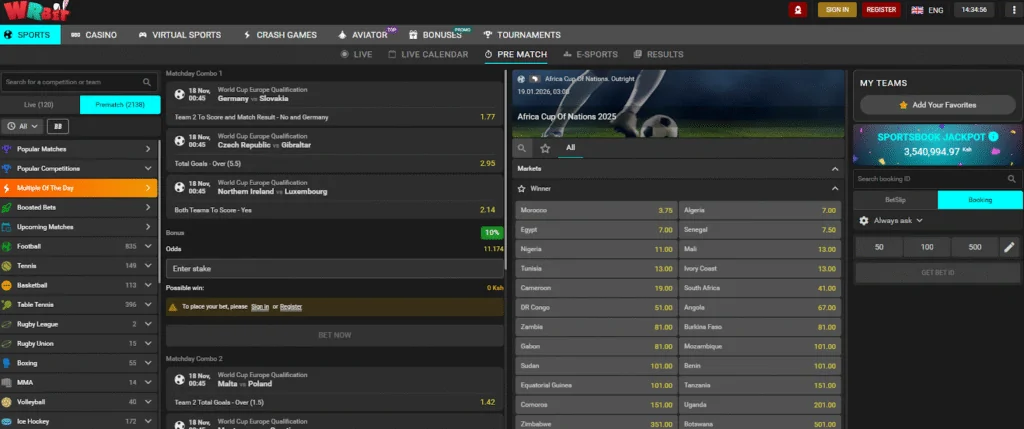Open the Casino tab

coord(93,34)
